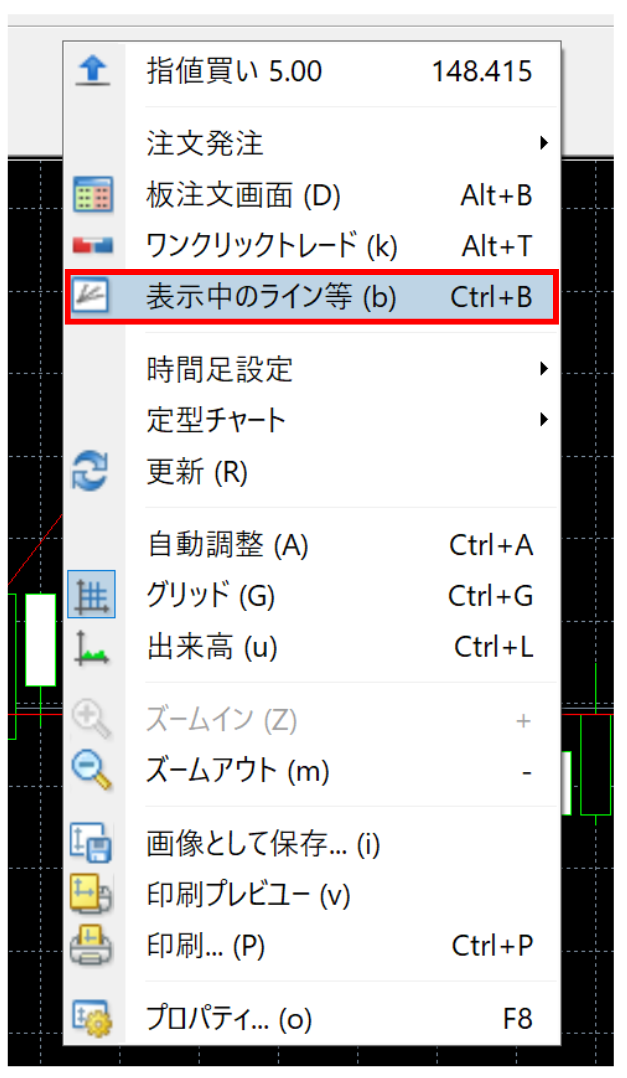
Task: Click the Ctrl+G shortcut label
Action: [x=491, y=596]
